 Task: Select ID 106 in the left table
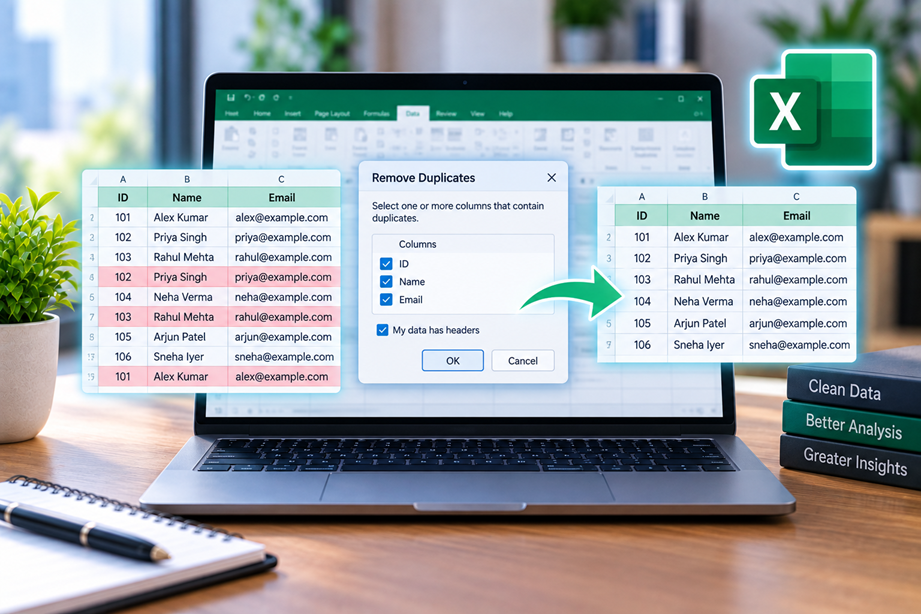pos(123,357)
